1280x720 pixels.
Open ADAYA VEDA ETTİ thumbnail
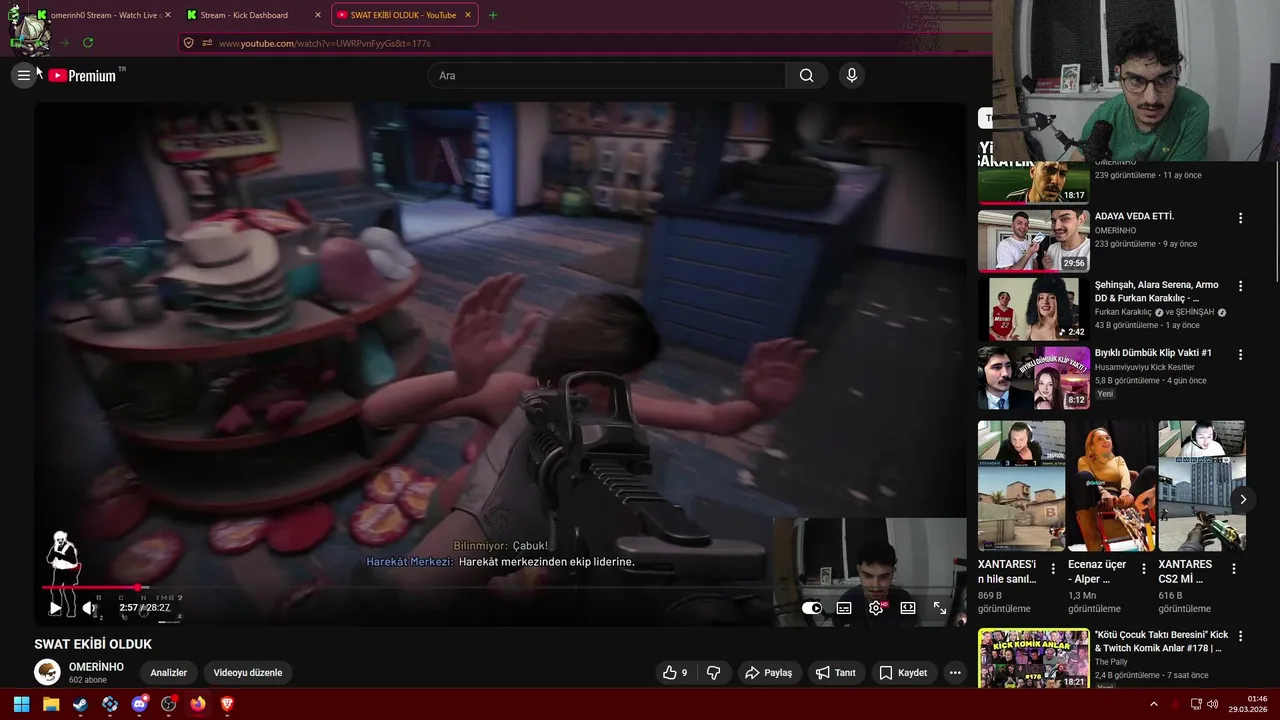(1033, 240)
